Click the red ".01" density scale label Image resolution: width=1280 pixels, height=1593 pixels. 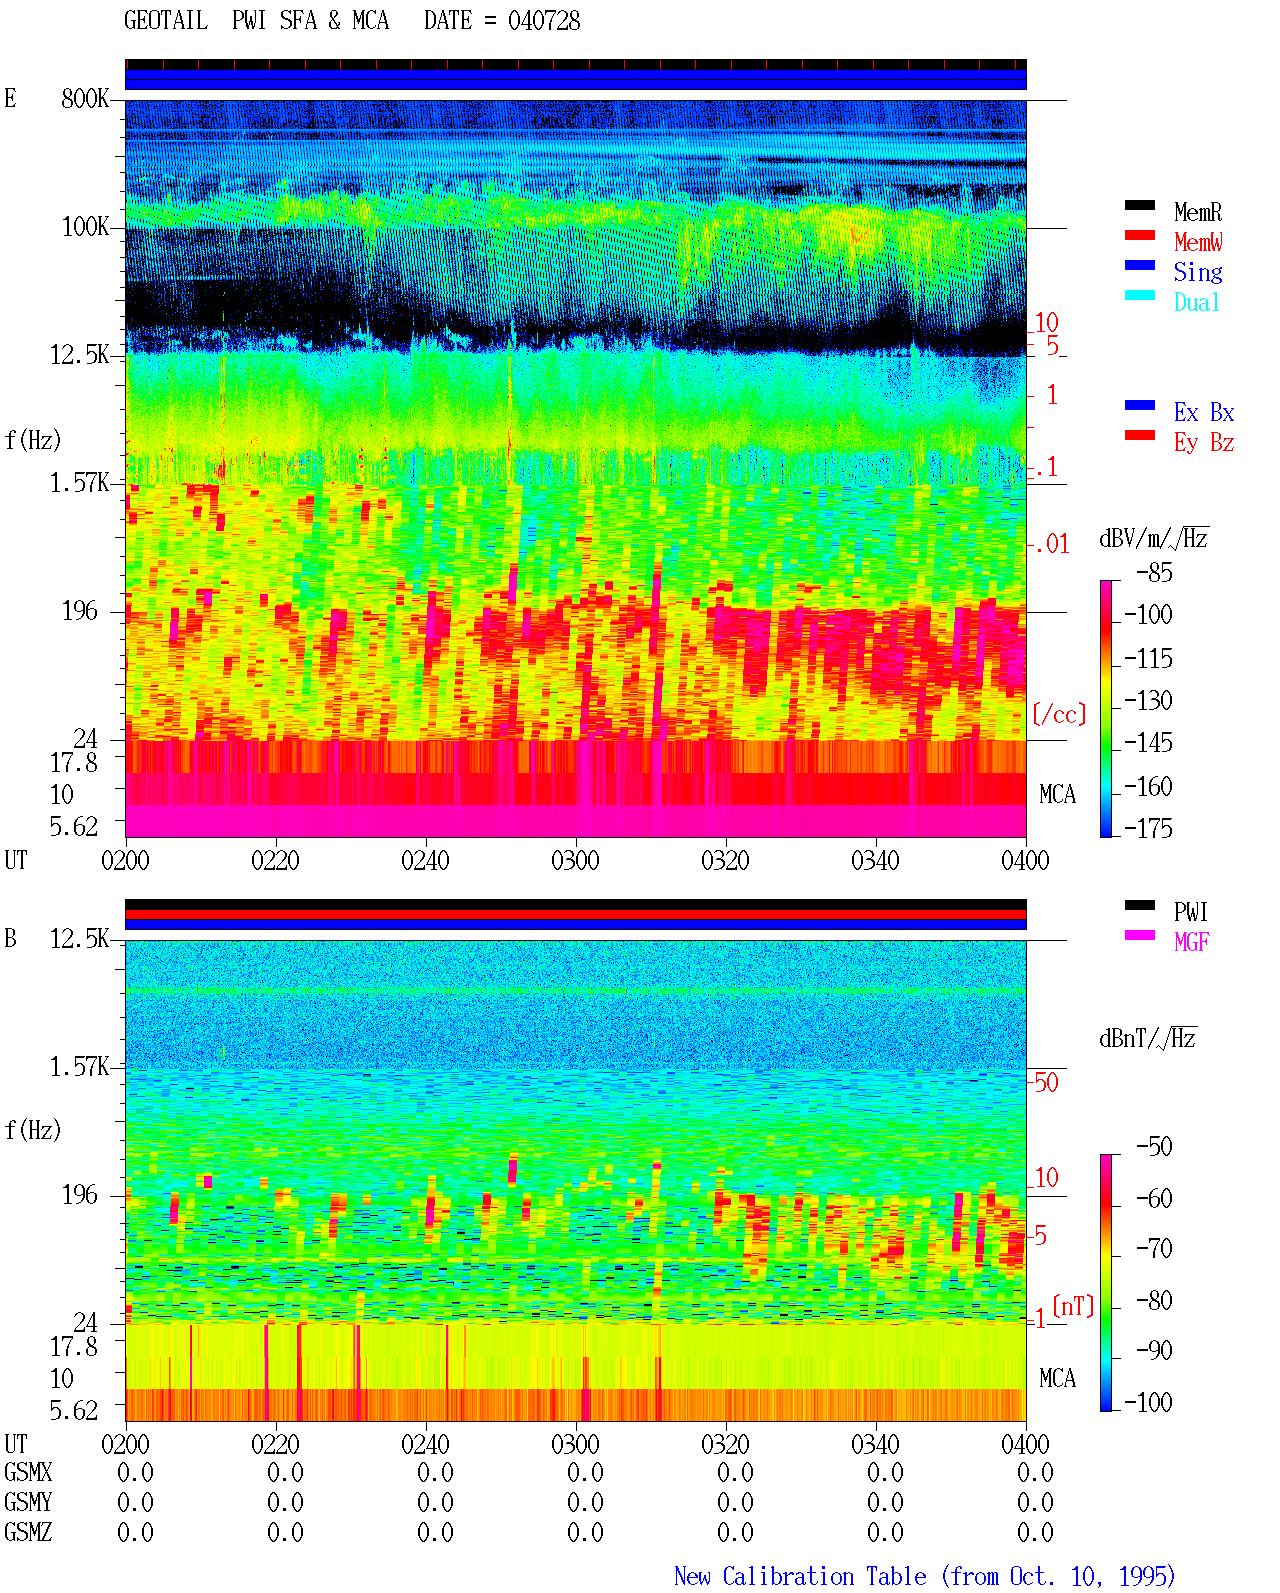(x=1051, y=544)
